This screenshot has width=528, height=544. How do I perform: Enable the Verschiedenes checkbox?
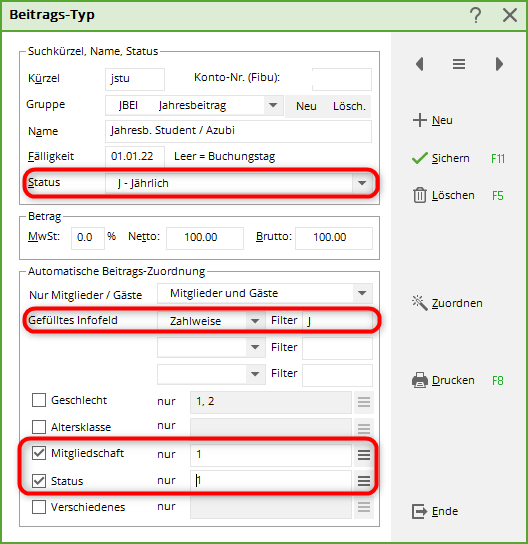39,507
